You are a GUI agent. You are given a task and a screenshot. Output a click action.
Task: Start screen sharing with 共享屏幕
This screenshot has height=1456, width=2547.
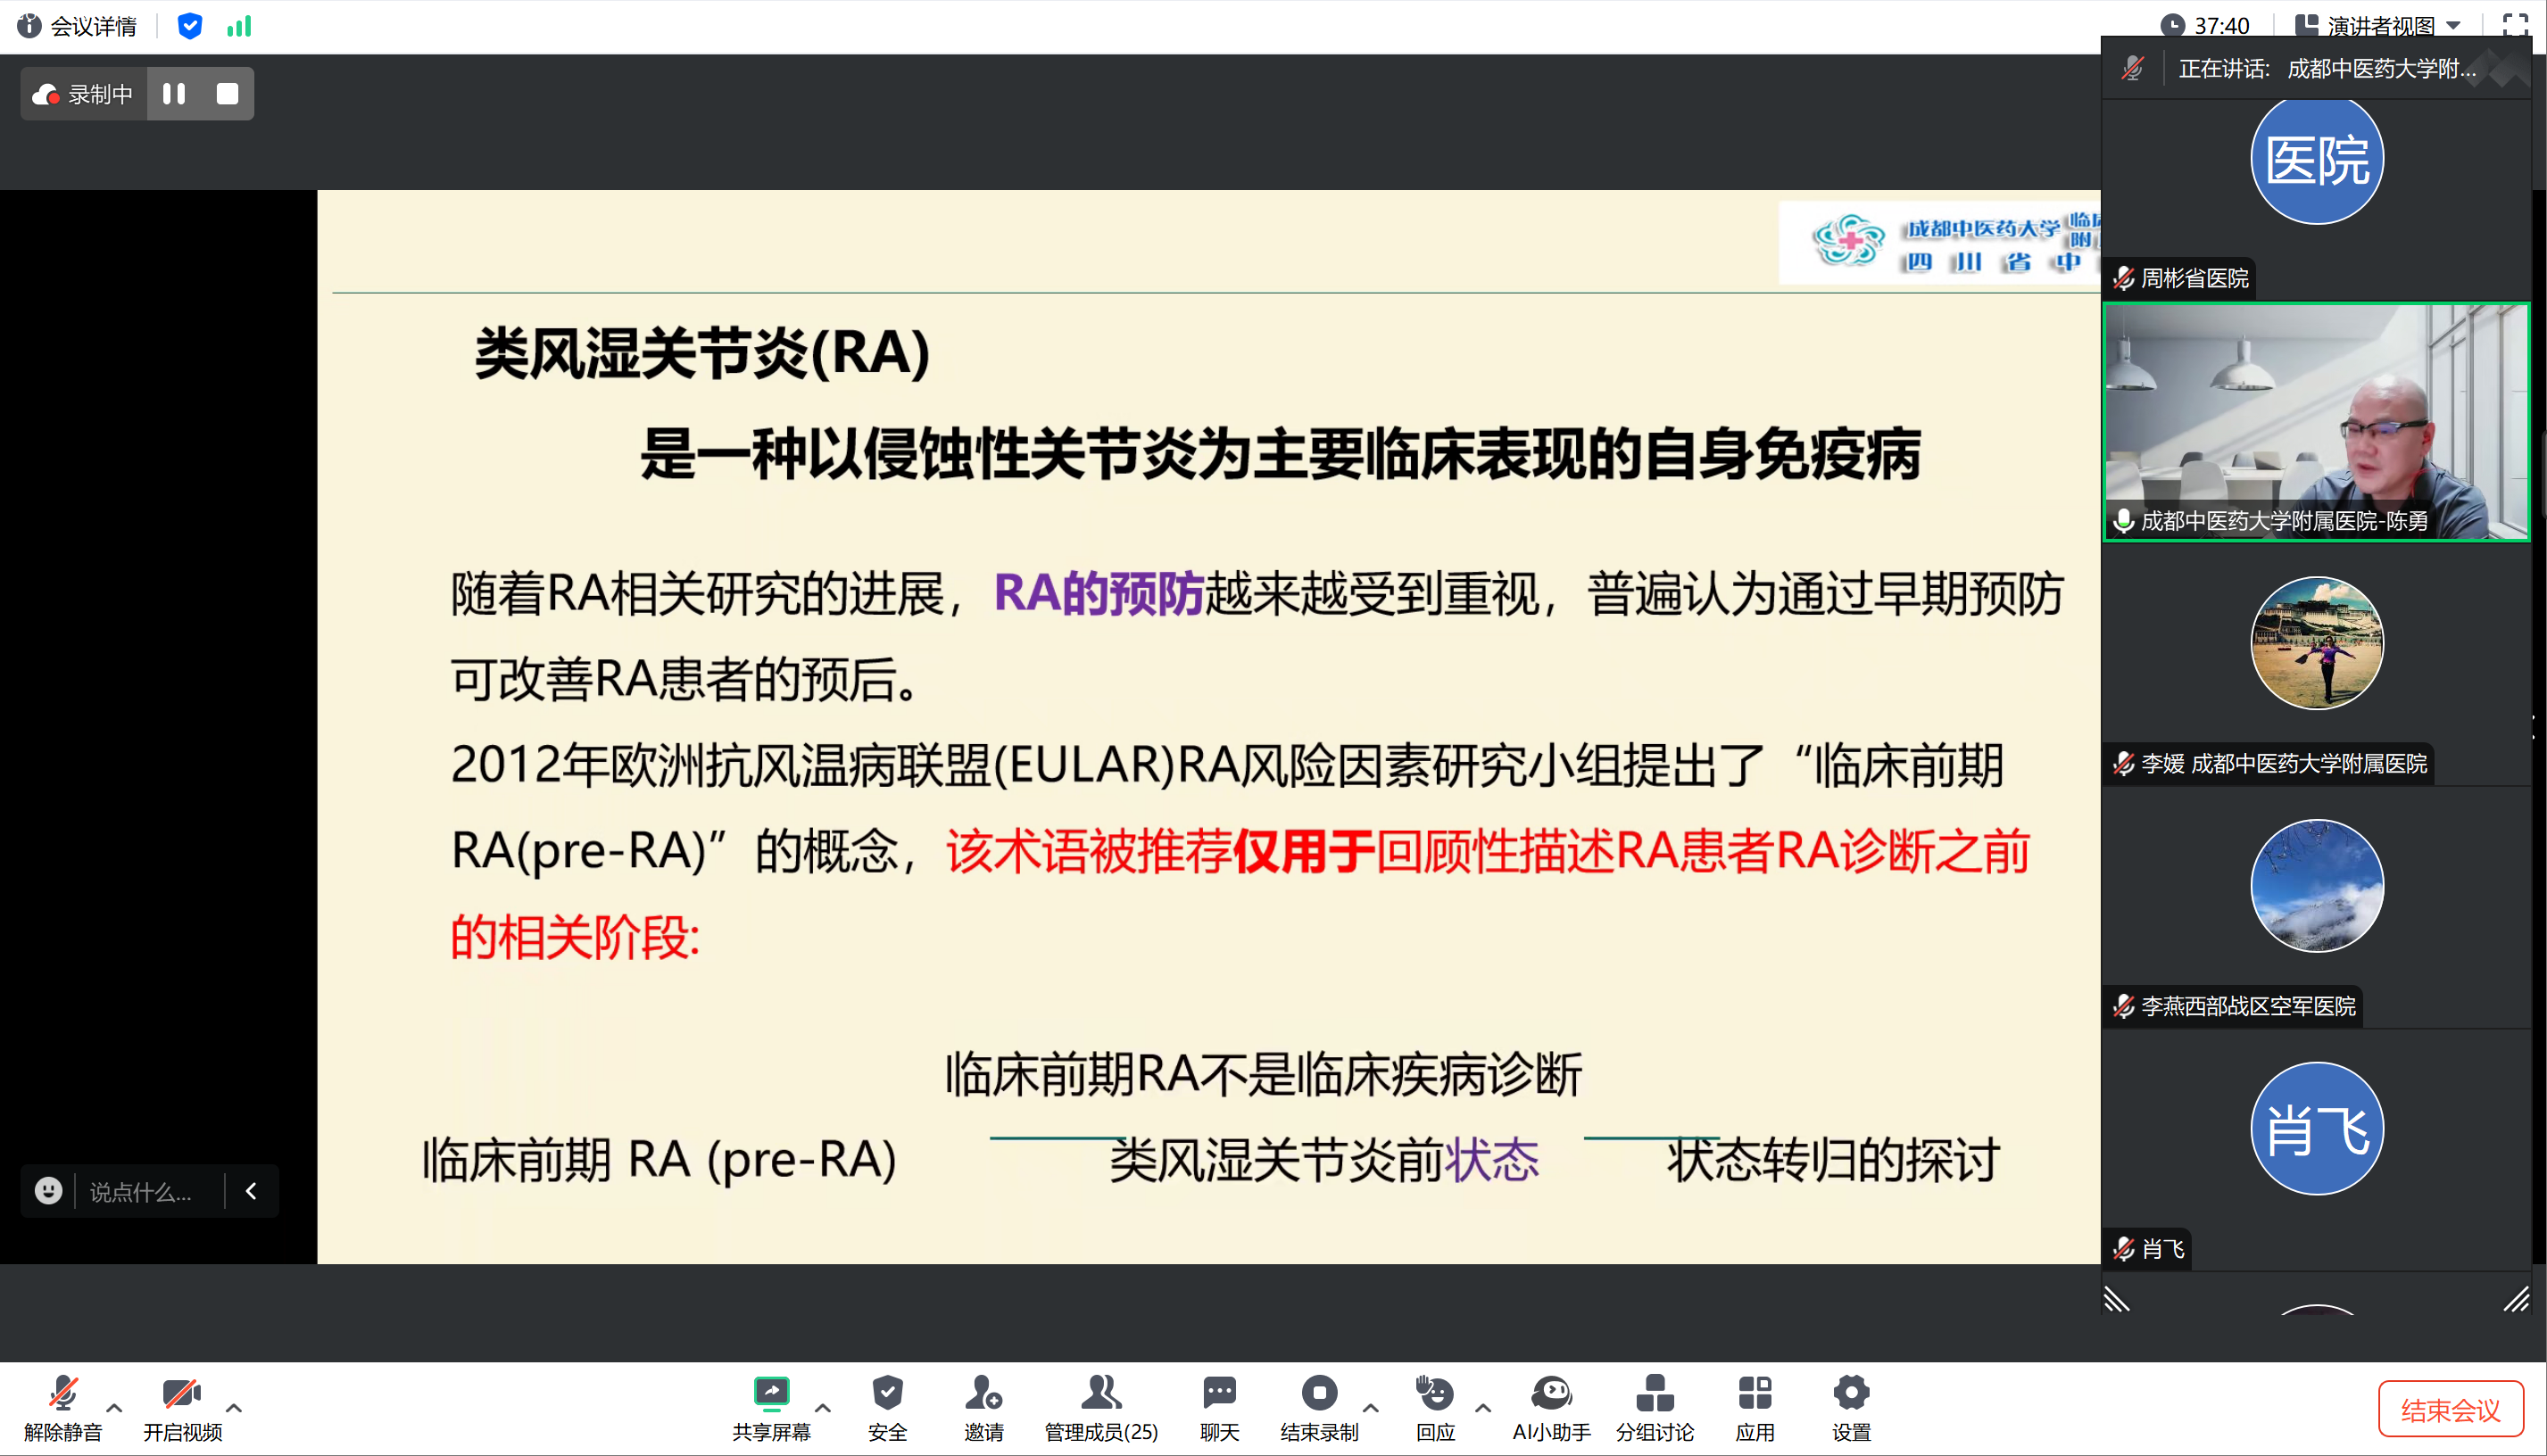tap(771, 1408)
